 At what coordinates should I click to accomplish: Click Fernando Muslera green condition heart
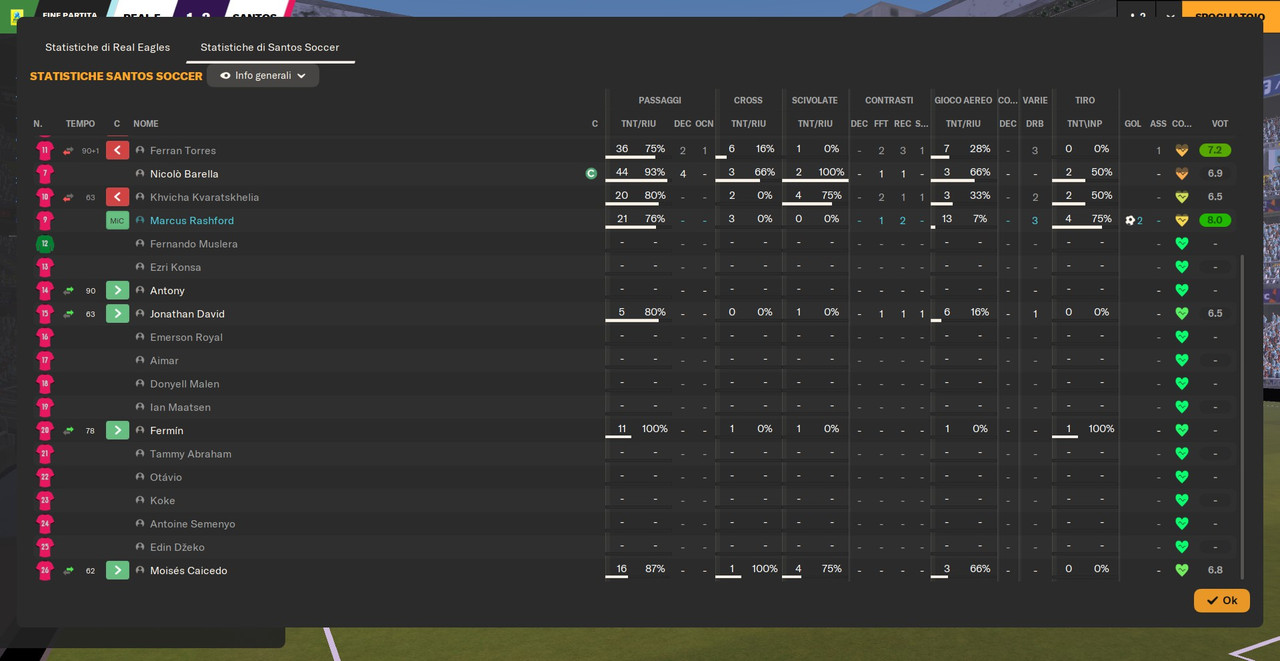pyautogui.click(x=1182, y=243)
